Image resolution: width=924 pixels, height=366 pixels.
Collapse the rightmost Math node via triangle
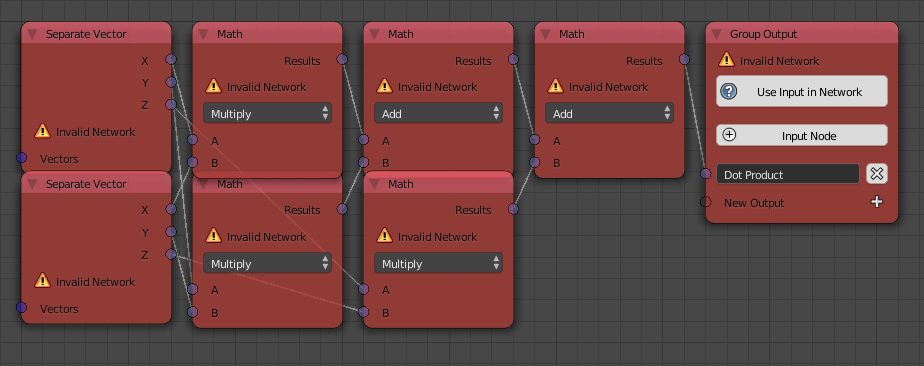(x=546, y=34)
